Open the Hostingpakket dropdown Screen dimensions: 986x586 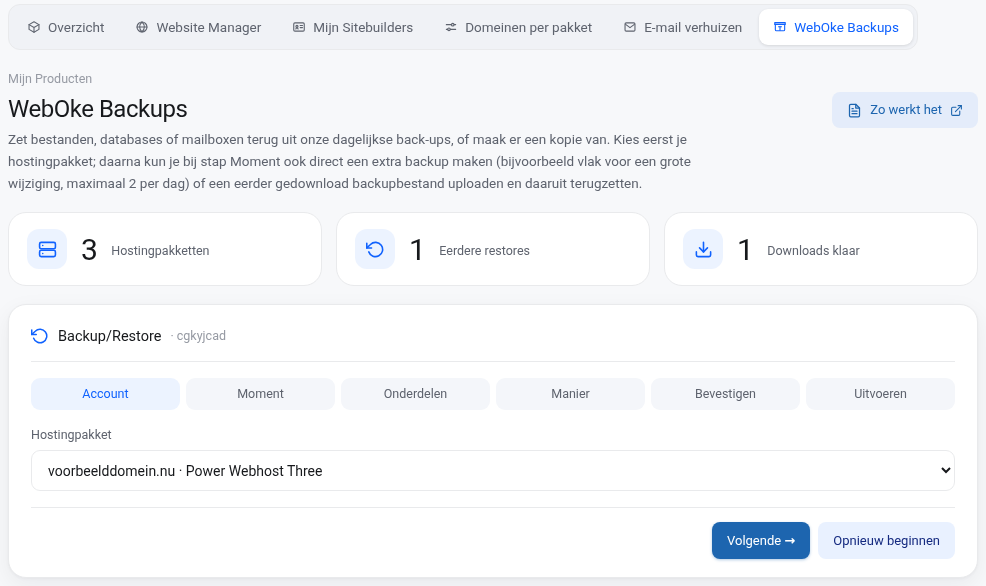pos(493,470)
